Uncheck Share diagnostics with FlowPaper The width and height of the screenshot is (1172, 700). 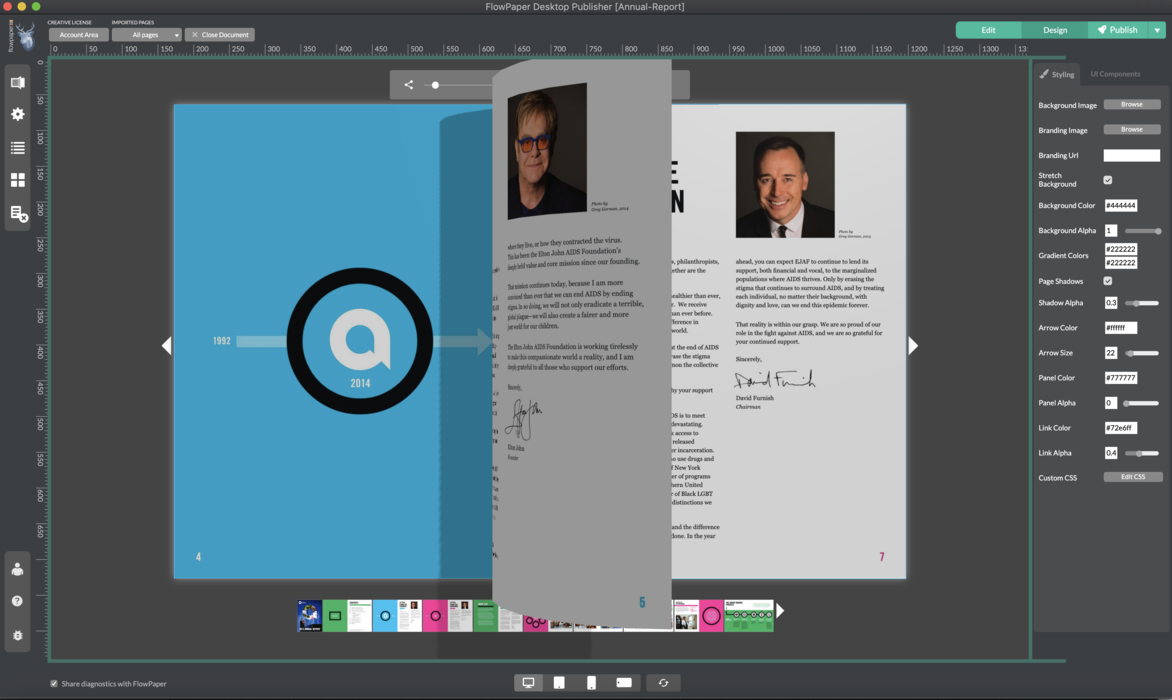point(54,684)
